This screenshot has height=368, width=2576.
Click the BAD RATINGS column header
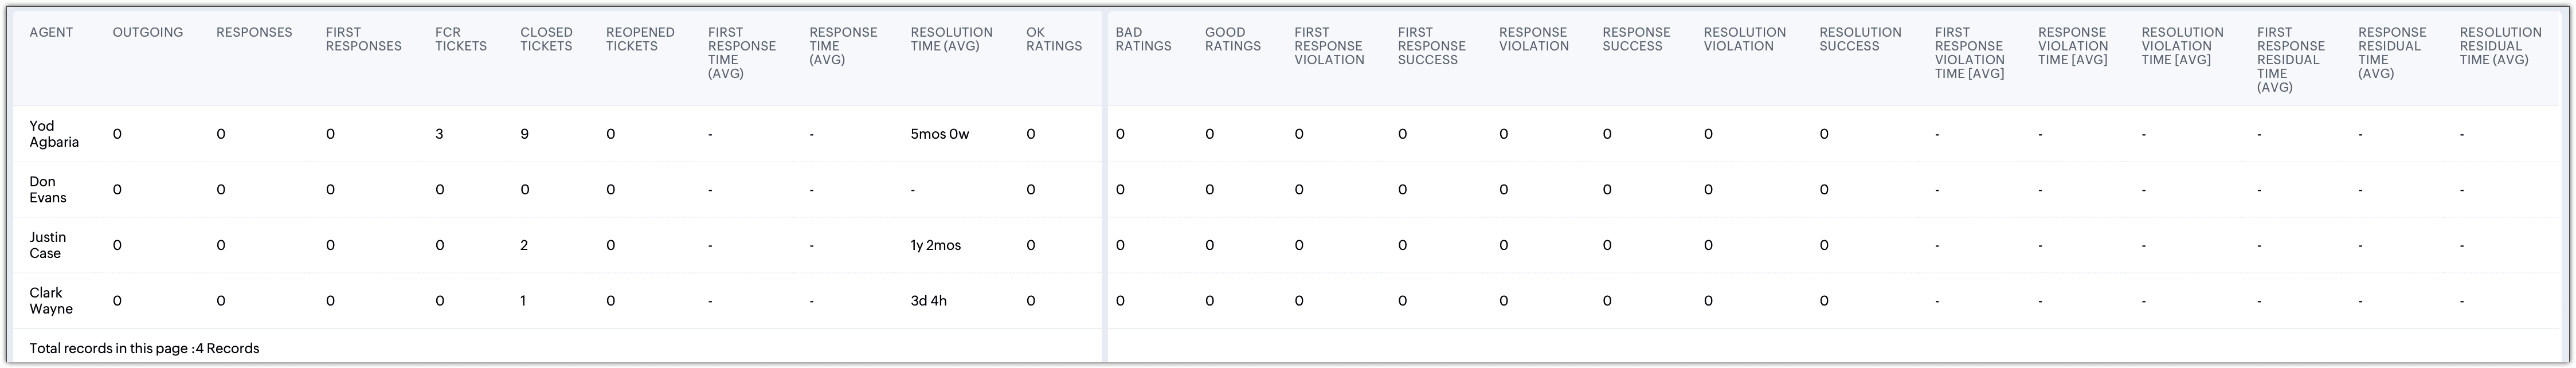(1143, 39)
